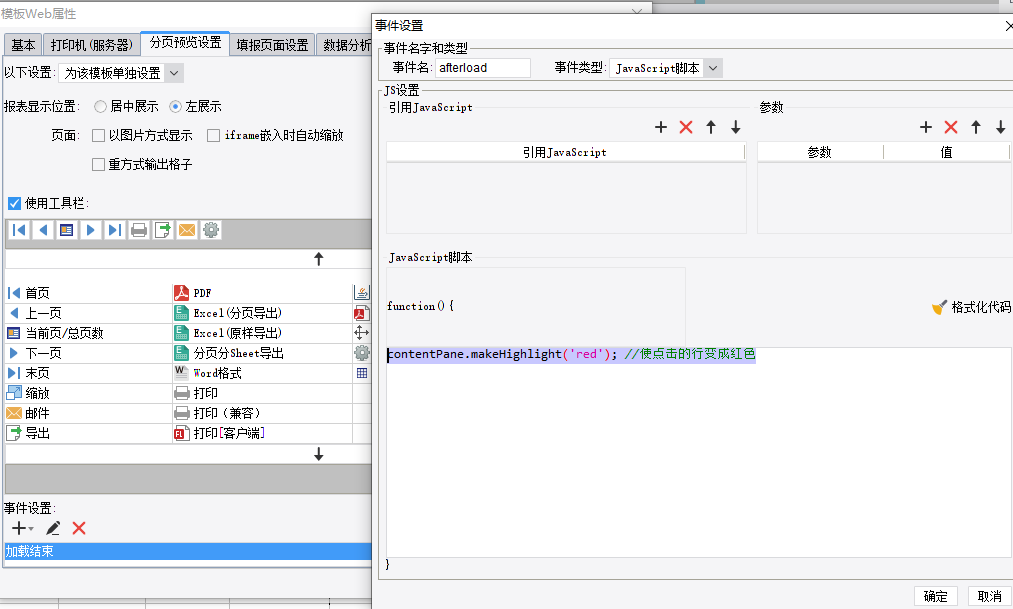Select 加载结束 event in list

coord(187,551)
